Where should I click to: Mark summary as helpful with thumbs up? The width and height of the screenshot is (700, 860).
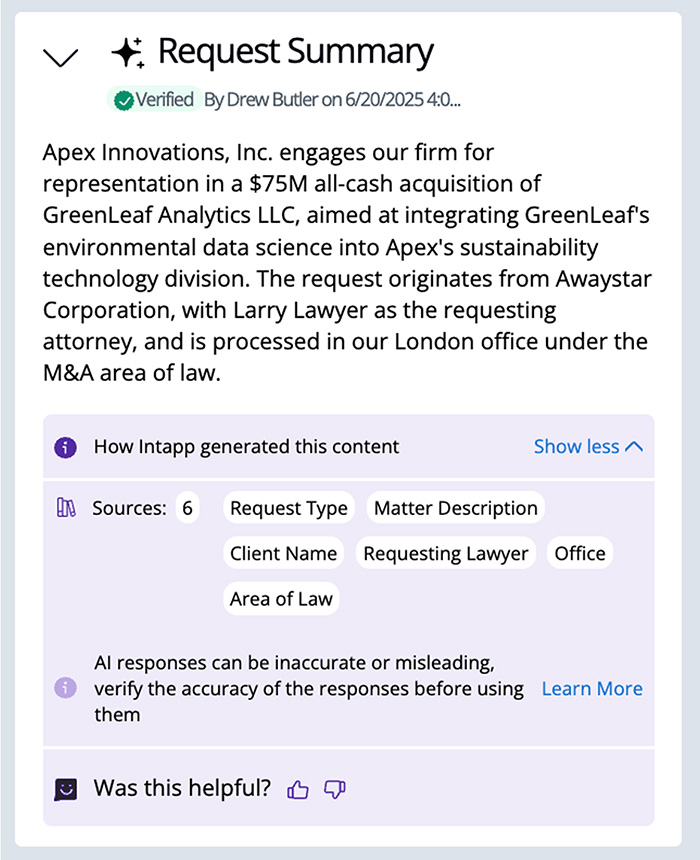298,790
